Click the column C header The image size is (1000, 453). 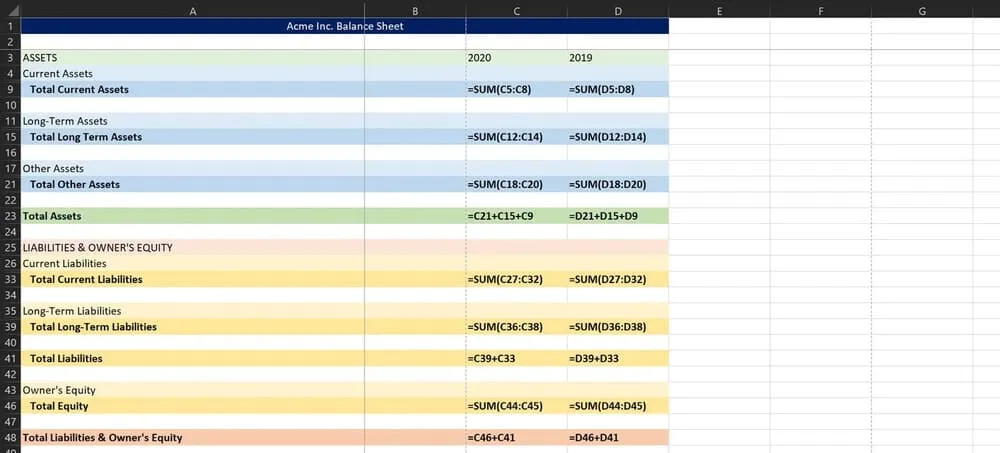pos(516,10)
